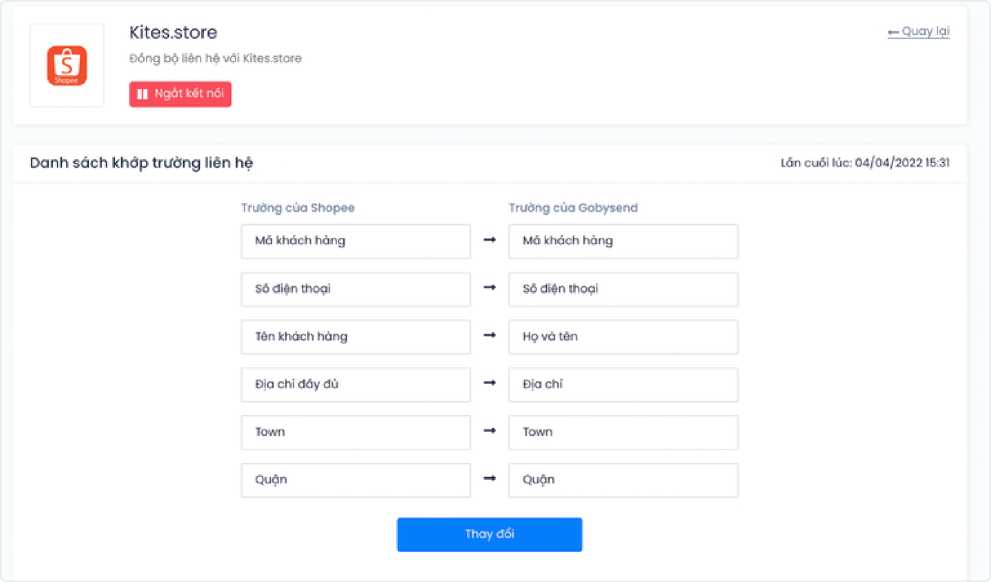Click arrow between Tên khách hàng and Họ và tên
This screenshot has width=991, height=582.
coord(489,336)
